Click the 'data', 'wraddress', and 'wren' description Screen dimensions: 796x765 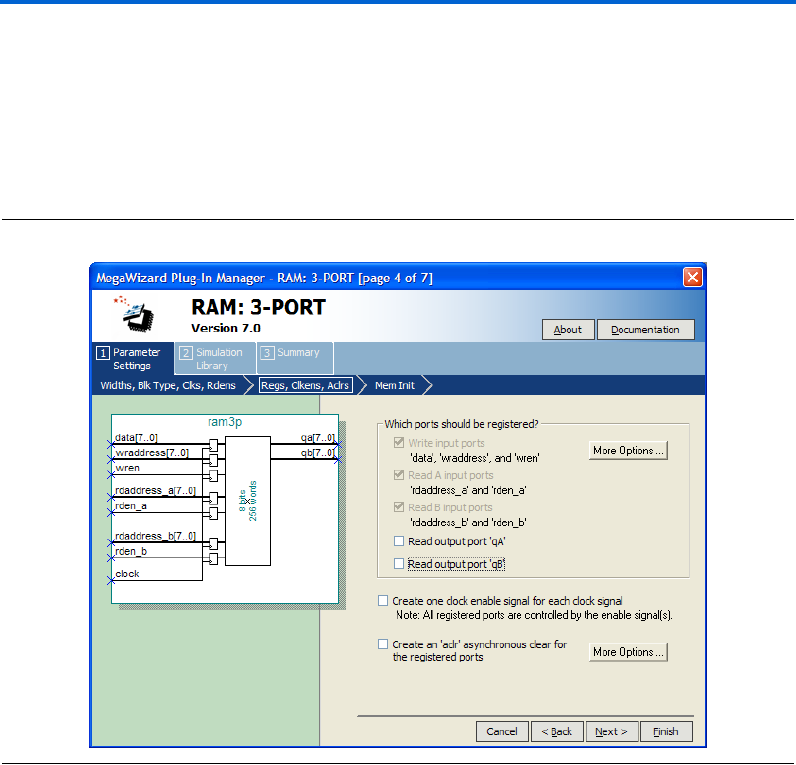pyautogui.click(x=475, y=458)
